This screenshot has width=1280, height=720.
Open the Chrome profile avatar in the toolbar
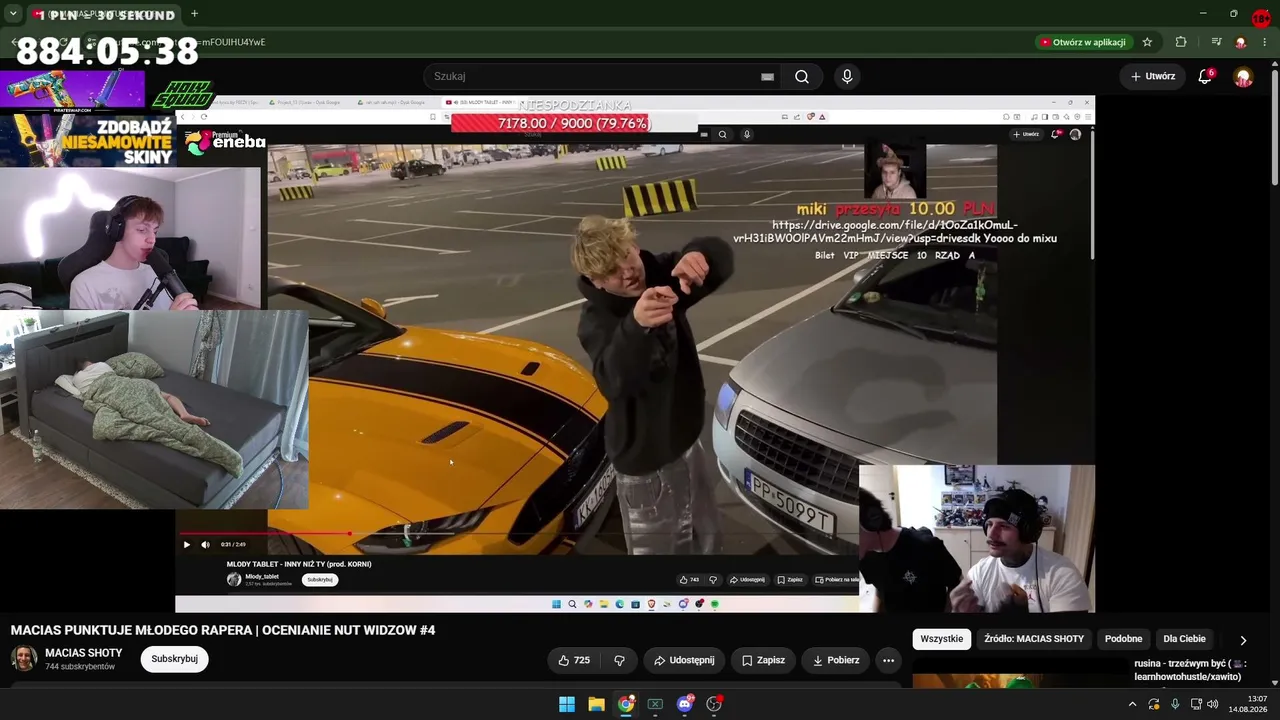(x=1241, y=42)
